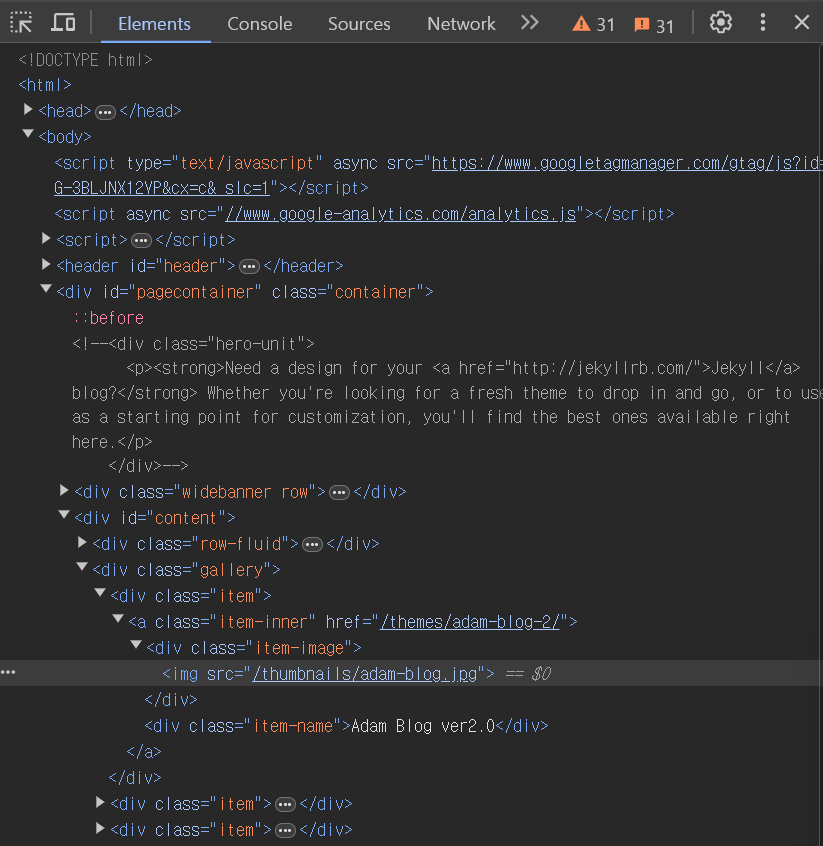Select the "here.</p>" comment line
The width and height of the screenshot is (823, 846).
tap(112, 442)
